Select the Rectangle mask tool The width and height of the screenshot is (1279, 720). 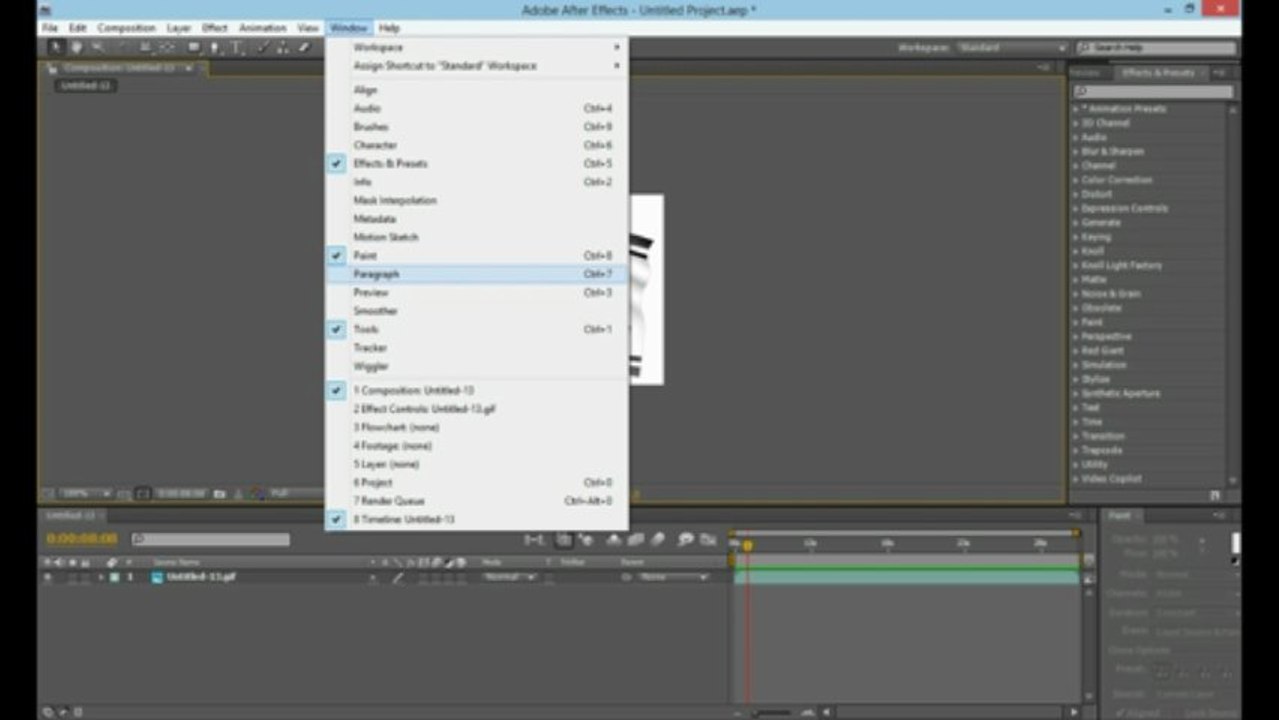click(193, 47)
